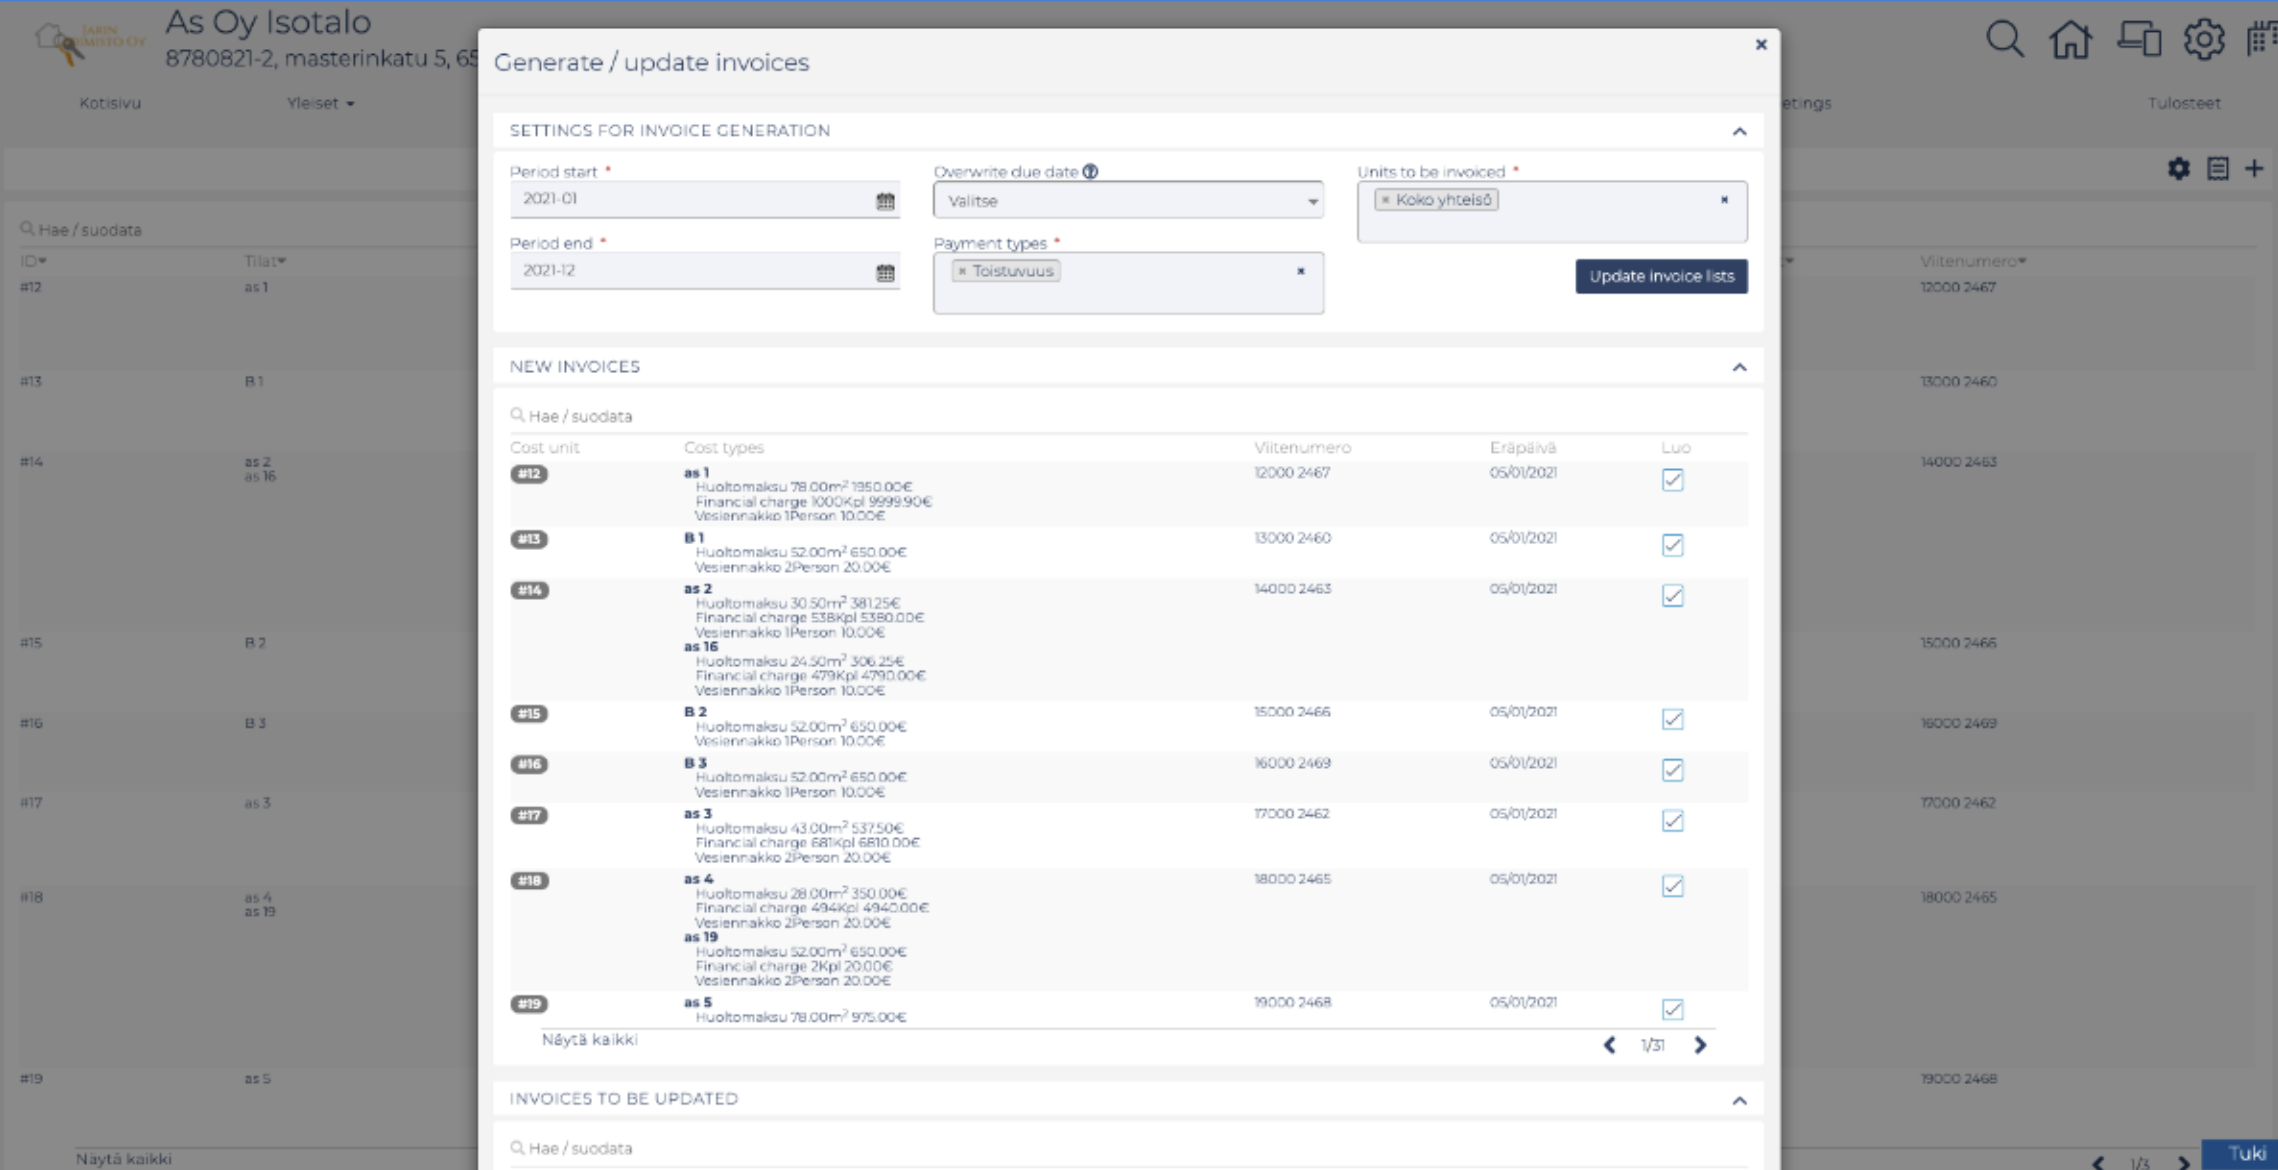This screenshot has height=1170, width=2278.
Task: Click the Cost types column header
Action: point(723,448)
